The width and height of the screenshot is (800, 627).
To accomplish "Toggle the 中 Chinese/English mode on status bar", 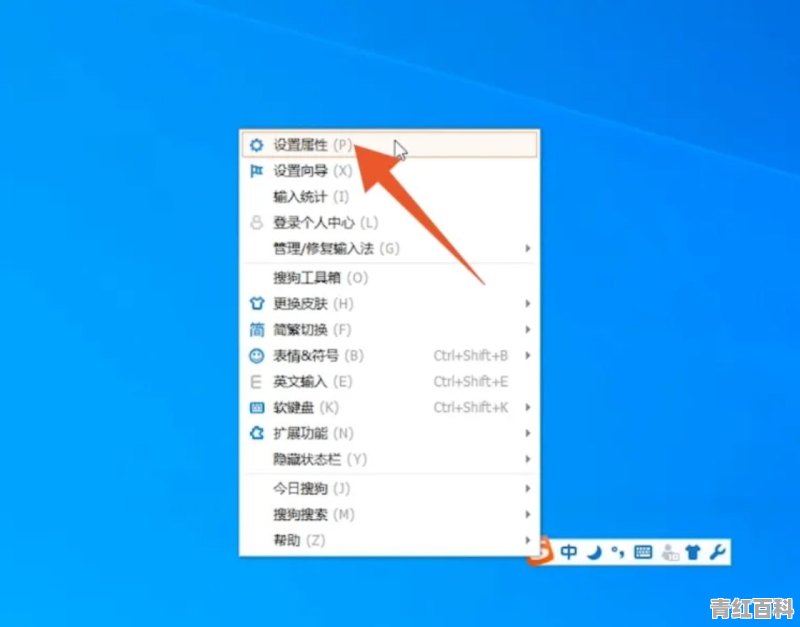I will click(568, 552).
